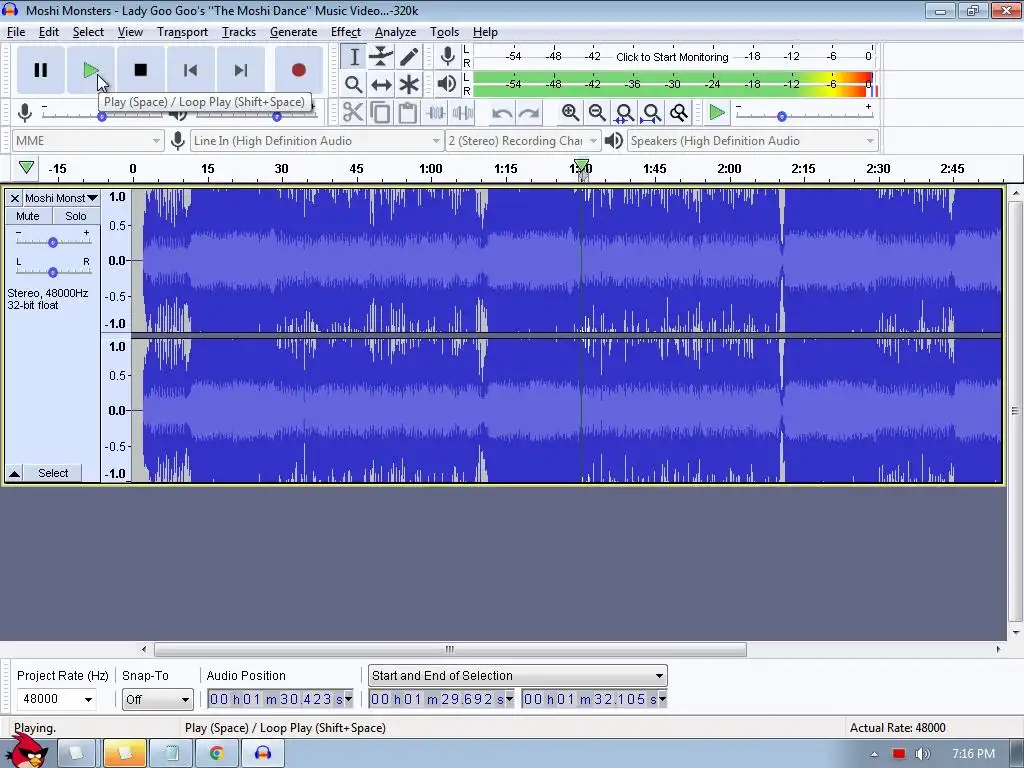
Task: Click the track gain slider
Action: (53, 242)
